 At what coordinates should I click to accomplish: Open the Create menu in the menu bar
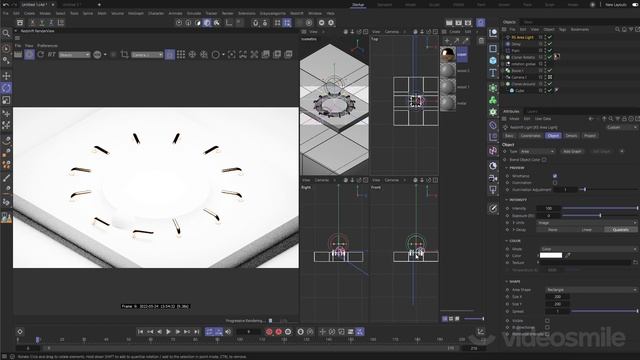29,13
